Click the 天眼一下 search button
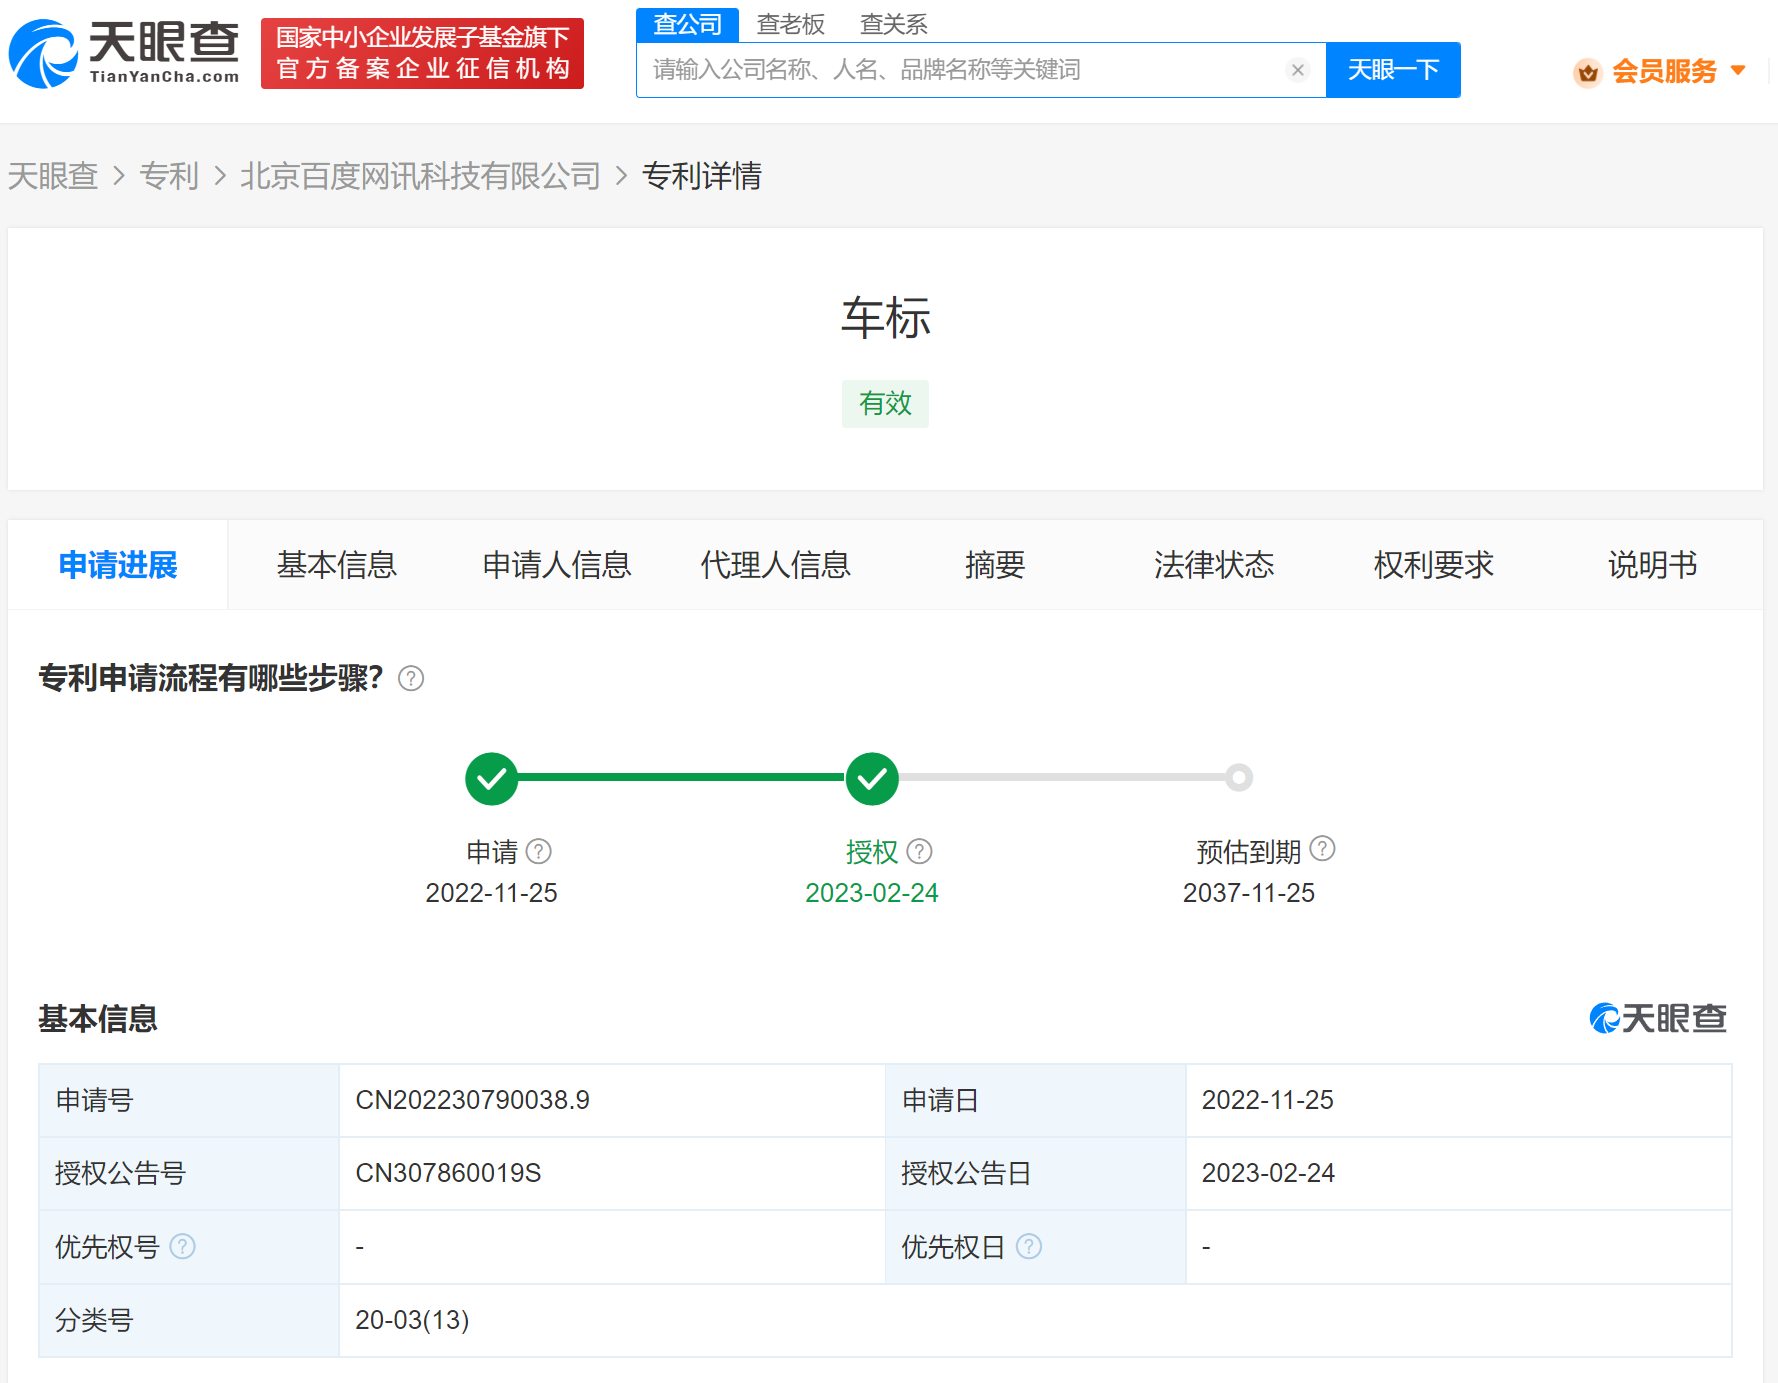 pos(1393,69)
